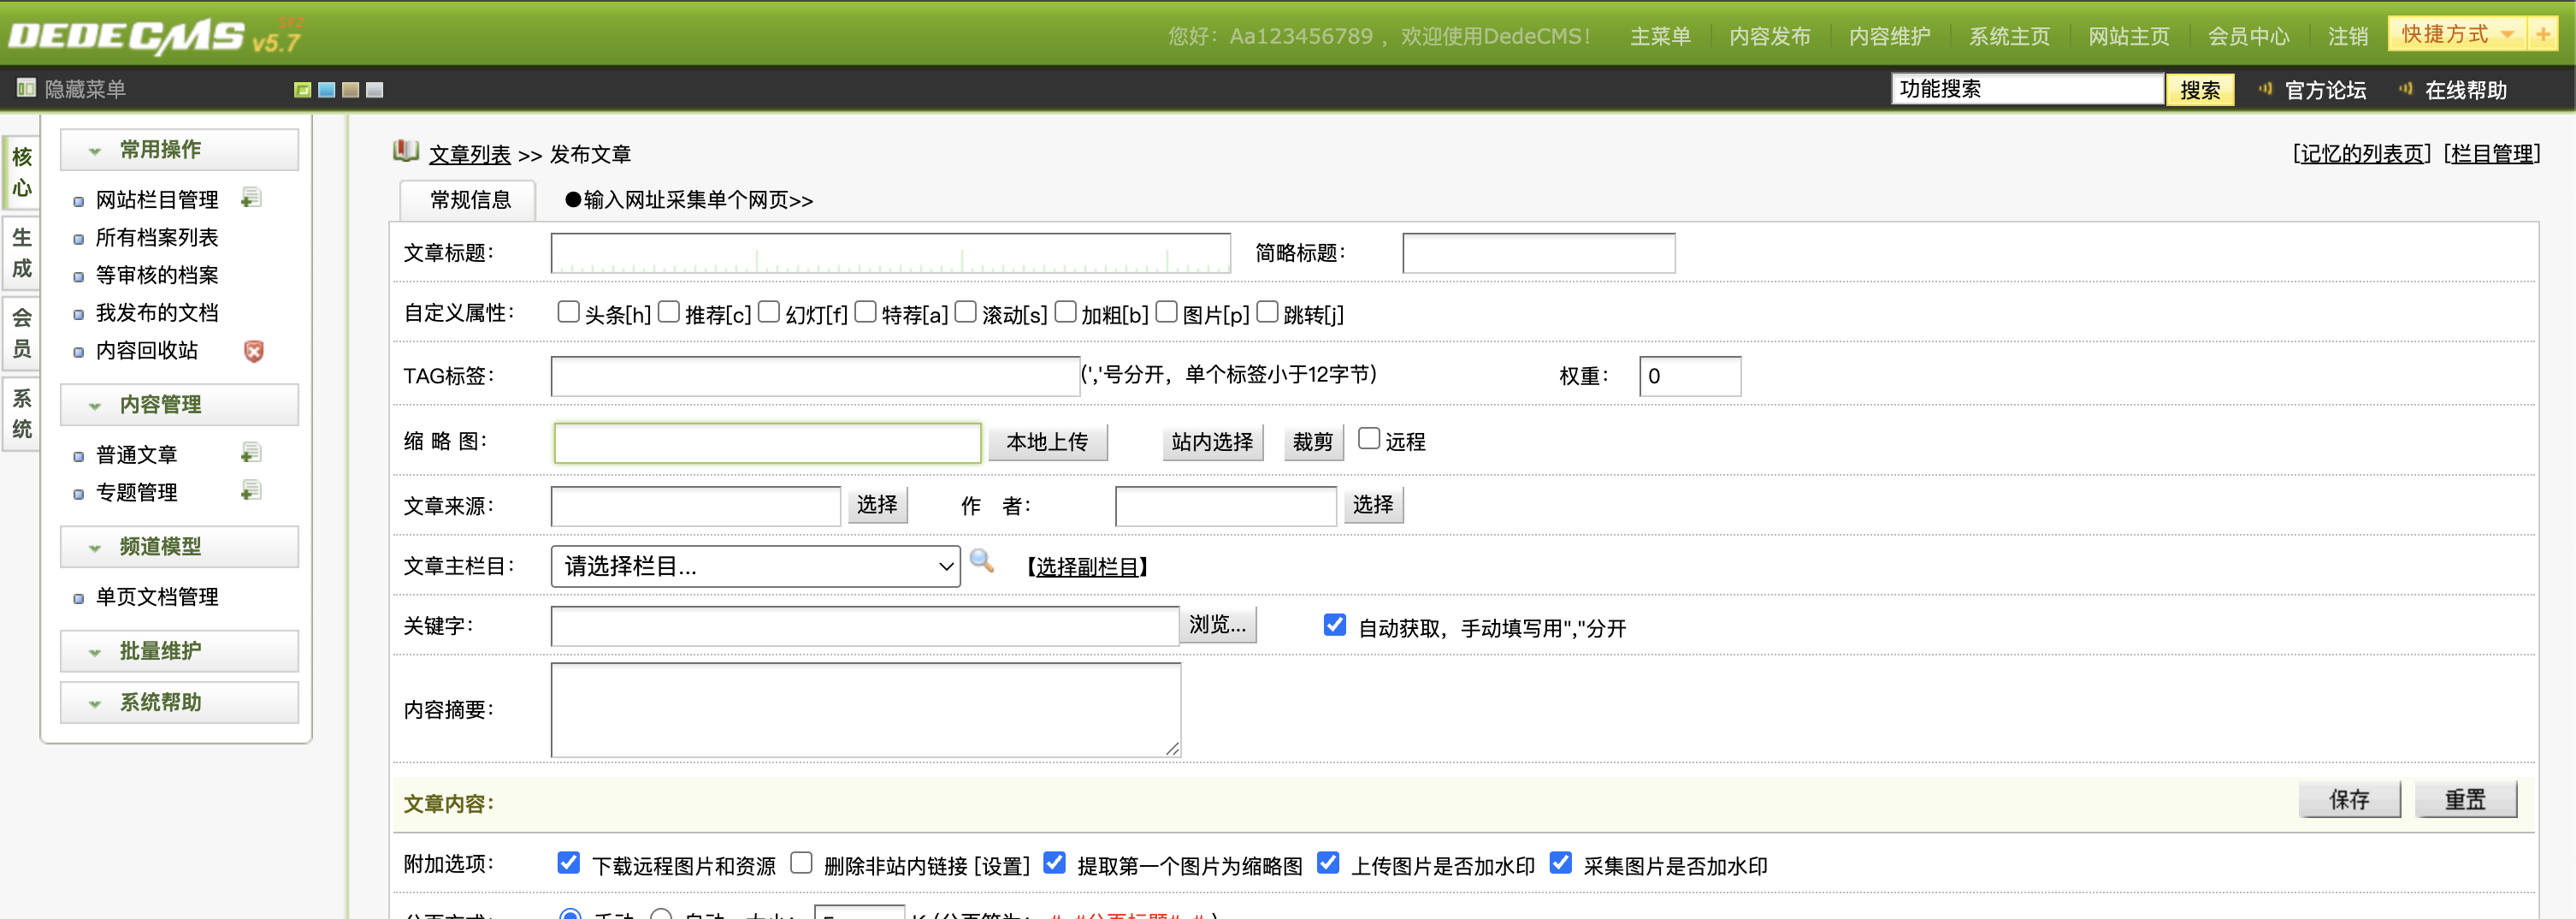This screenshot has width=2576, height=919.
Task: Open the 栏目管理 link
Action: click(x=2491, y=154)
